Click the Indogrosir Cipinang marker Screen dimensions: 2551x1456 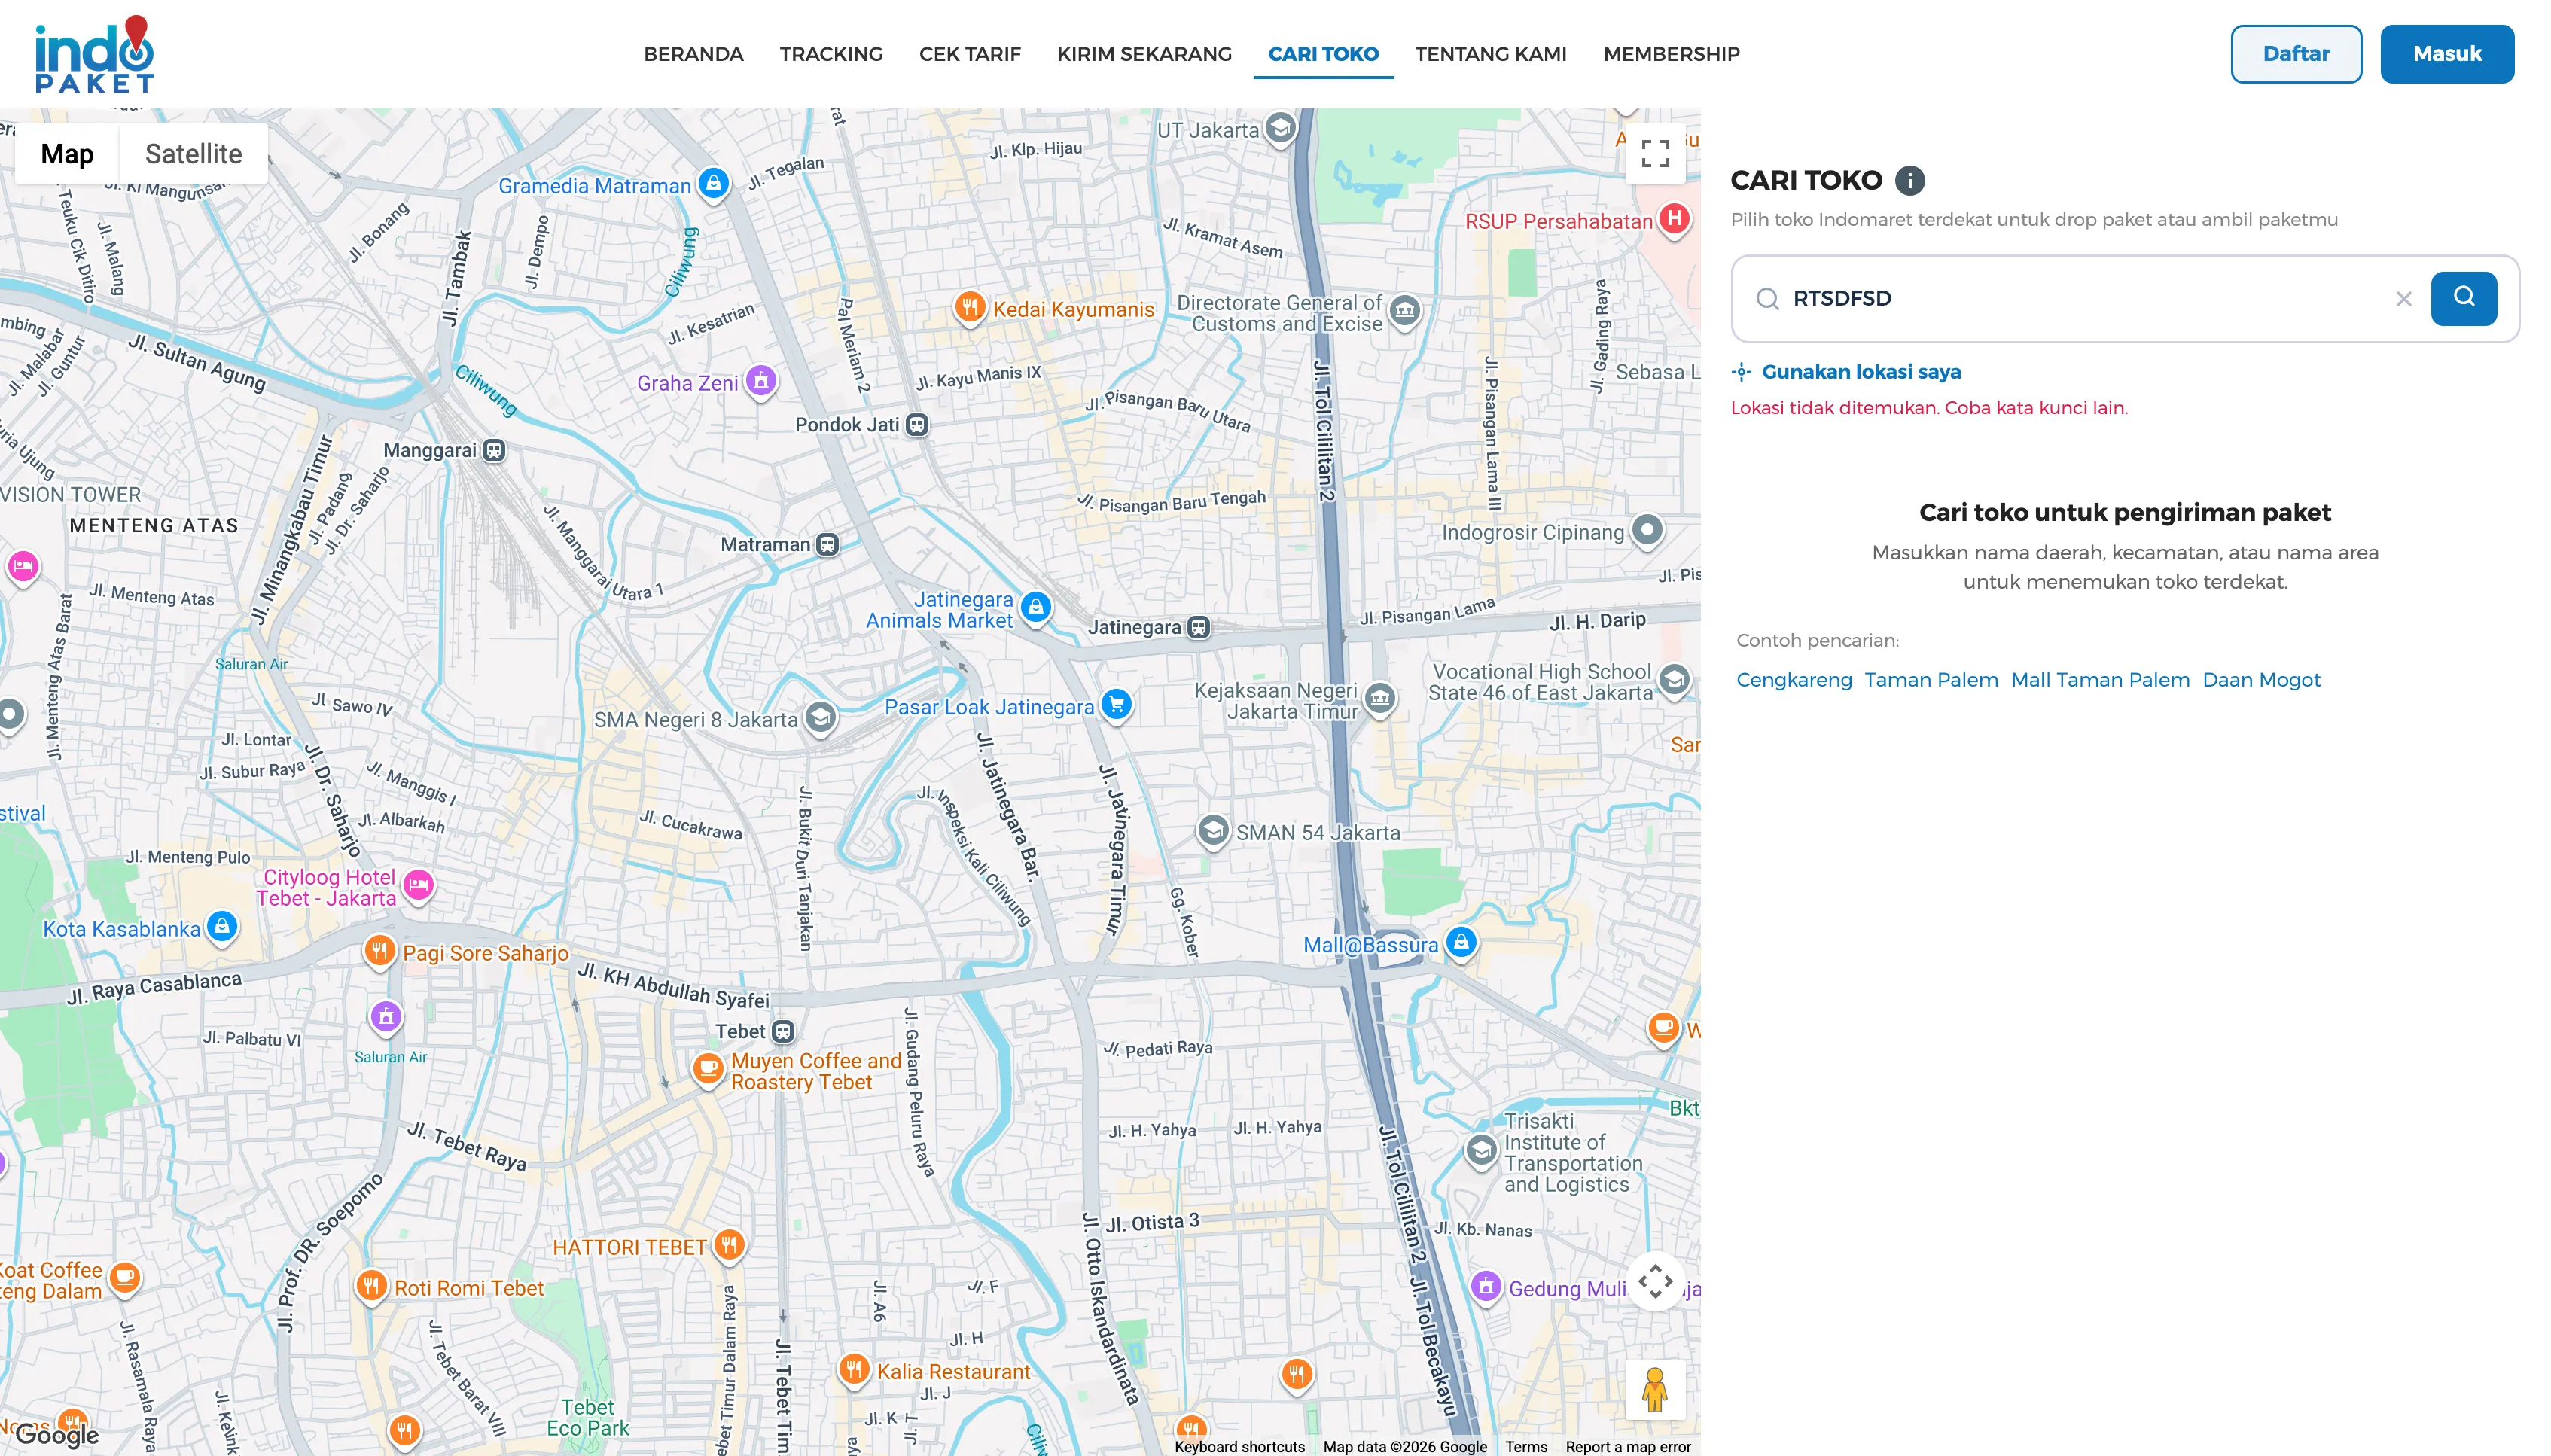click(x=1647, y=530)
